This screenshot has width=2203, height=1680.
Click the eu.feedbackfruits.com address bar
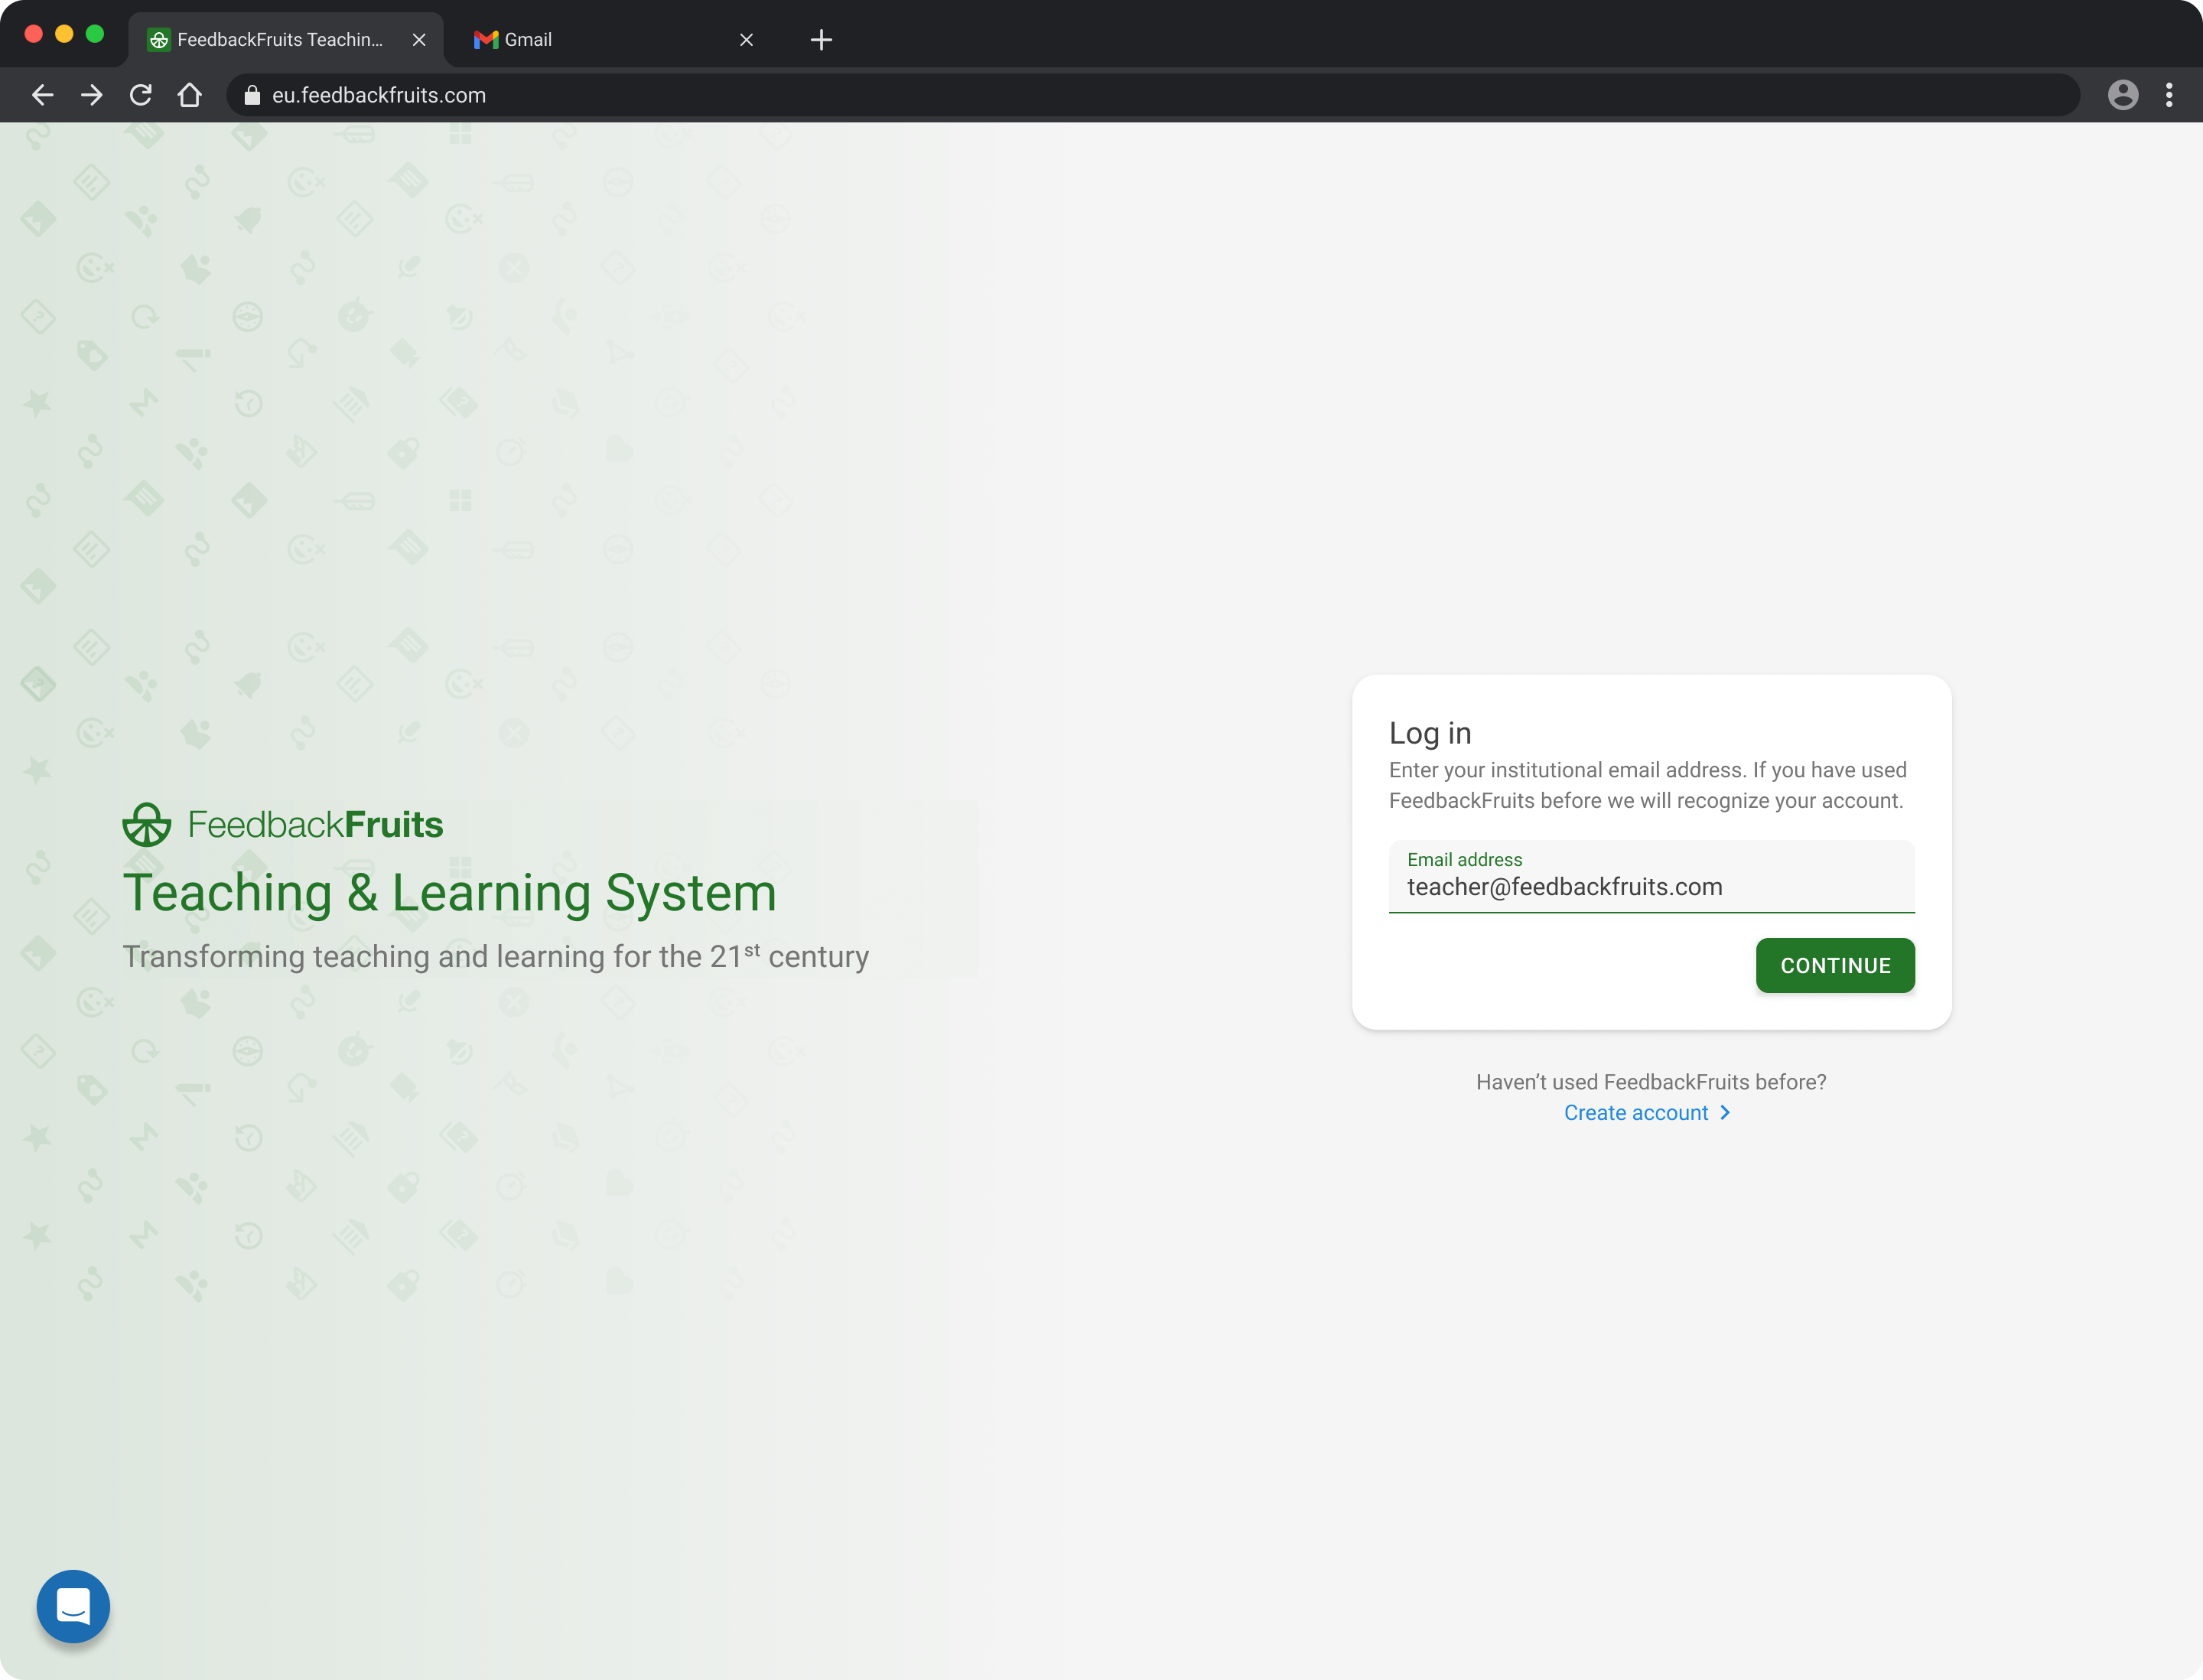tap(1152, 95)
